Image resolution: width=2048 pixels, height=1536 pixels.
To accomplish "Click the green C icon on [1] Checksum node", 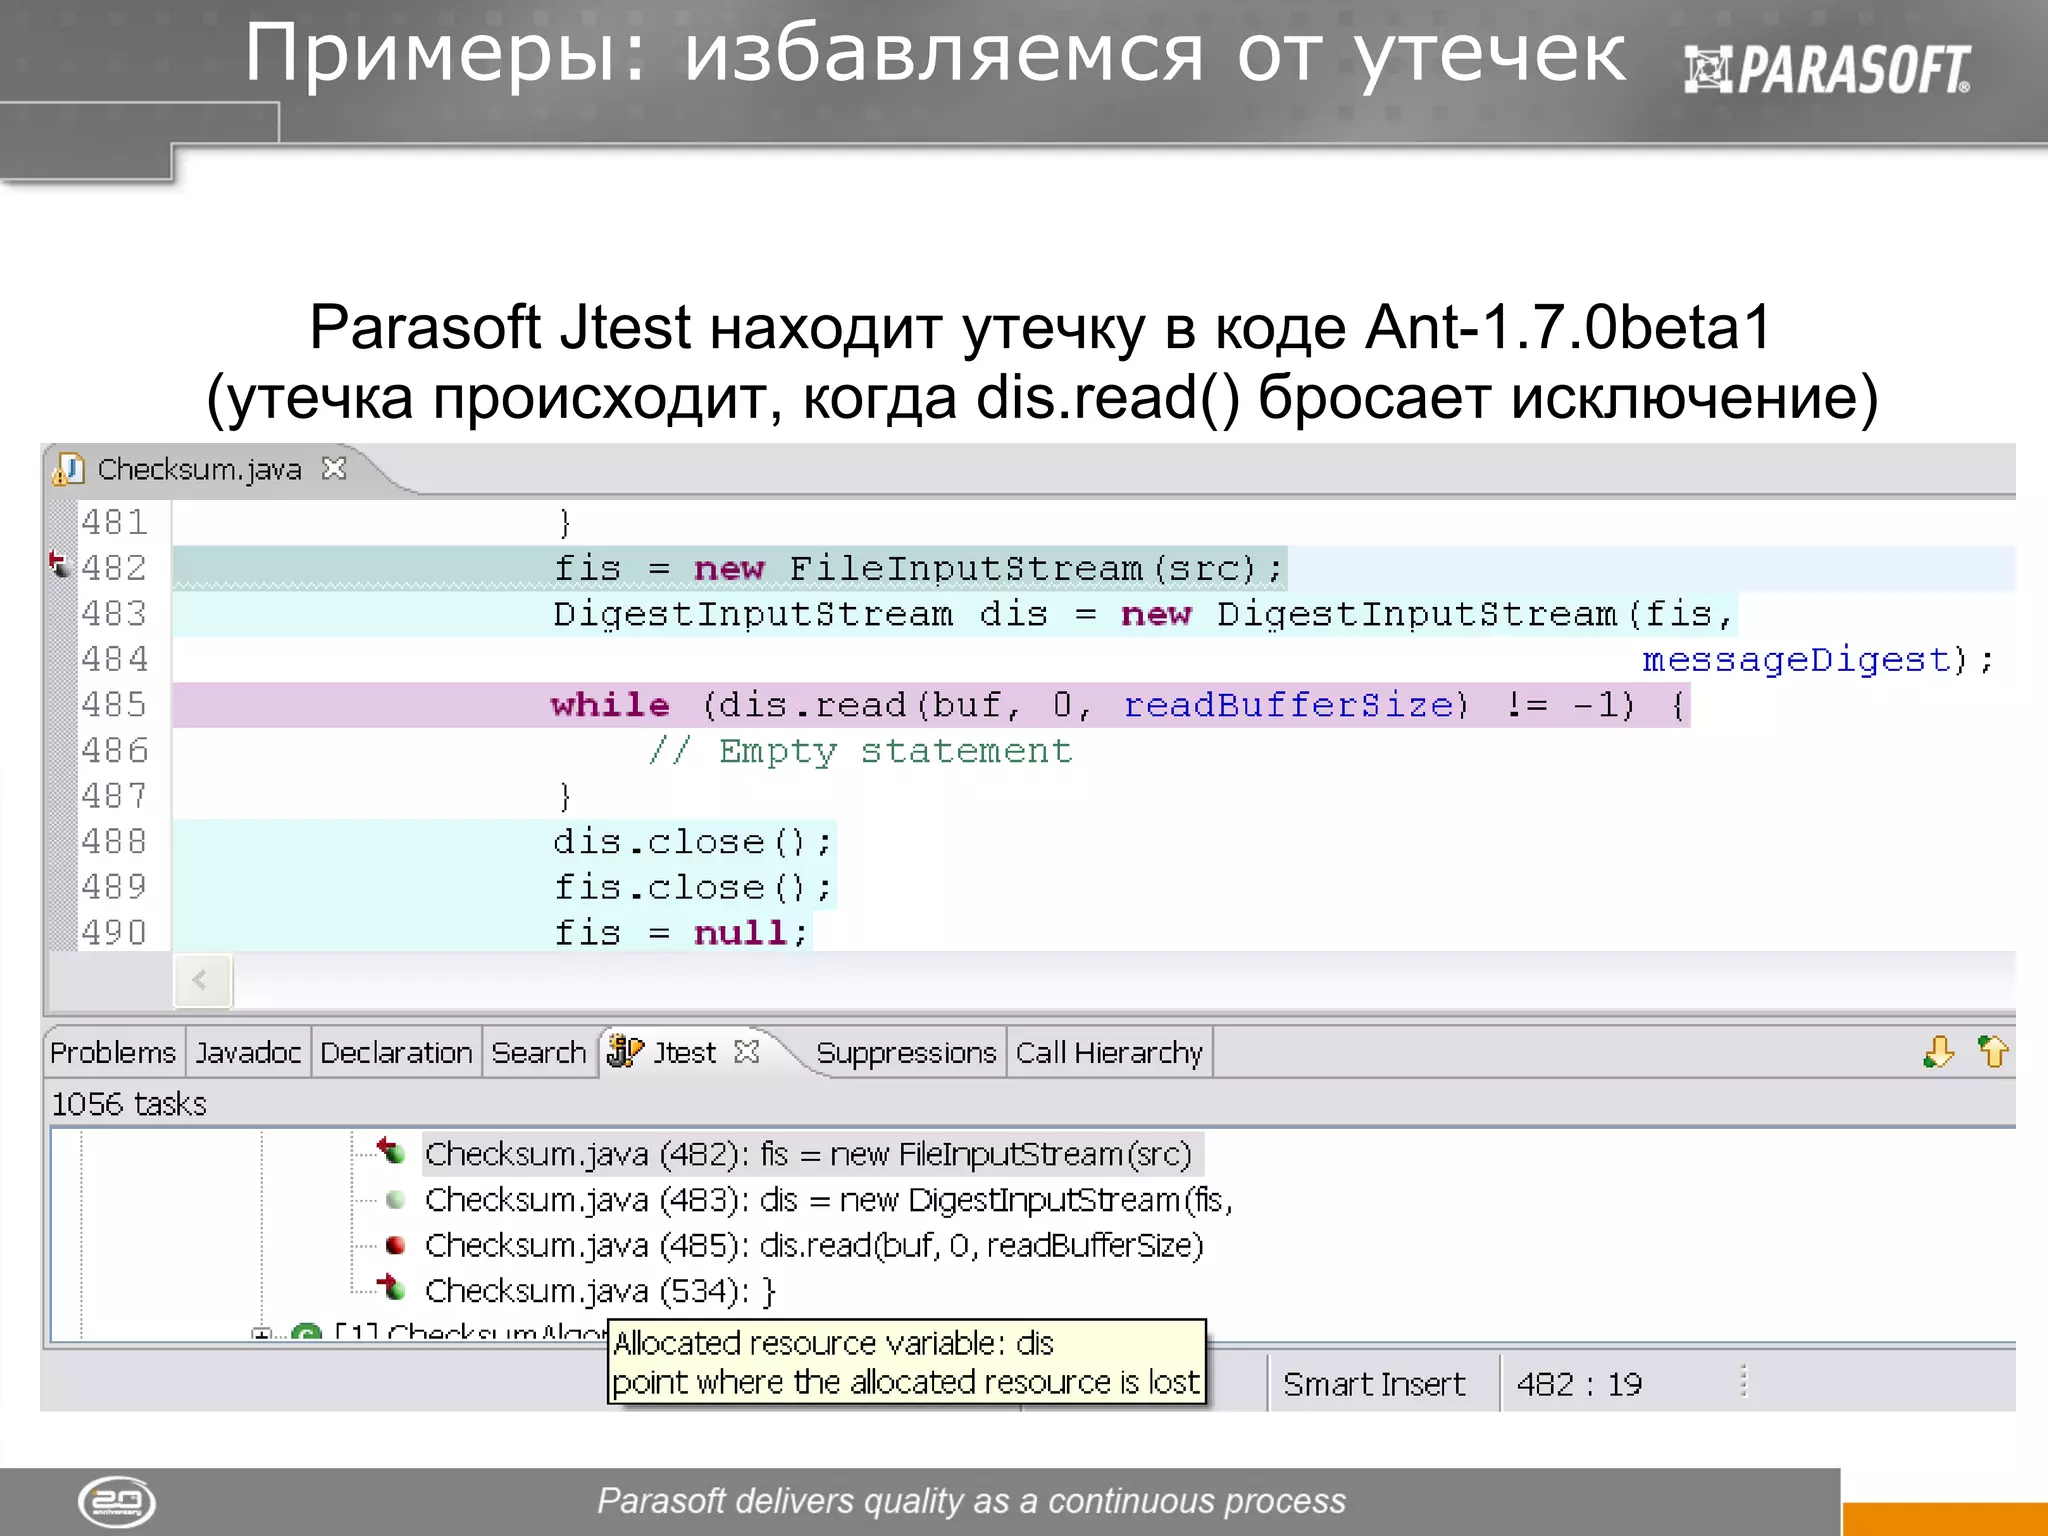I will point(306,1333).
